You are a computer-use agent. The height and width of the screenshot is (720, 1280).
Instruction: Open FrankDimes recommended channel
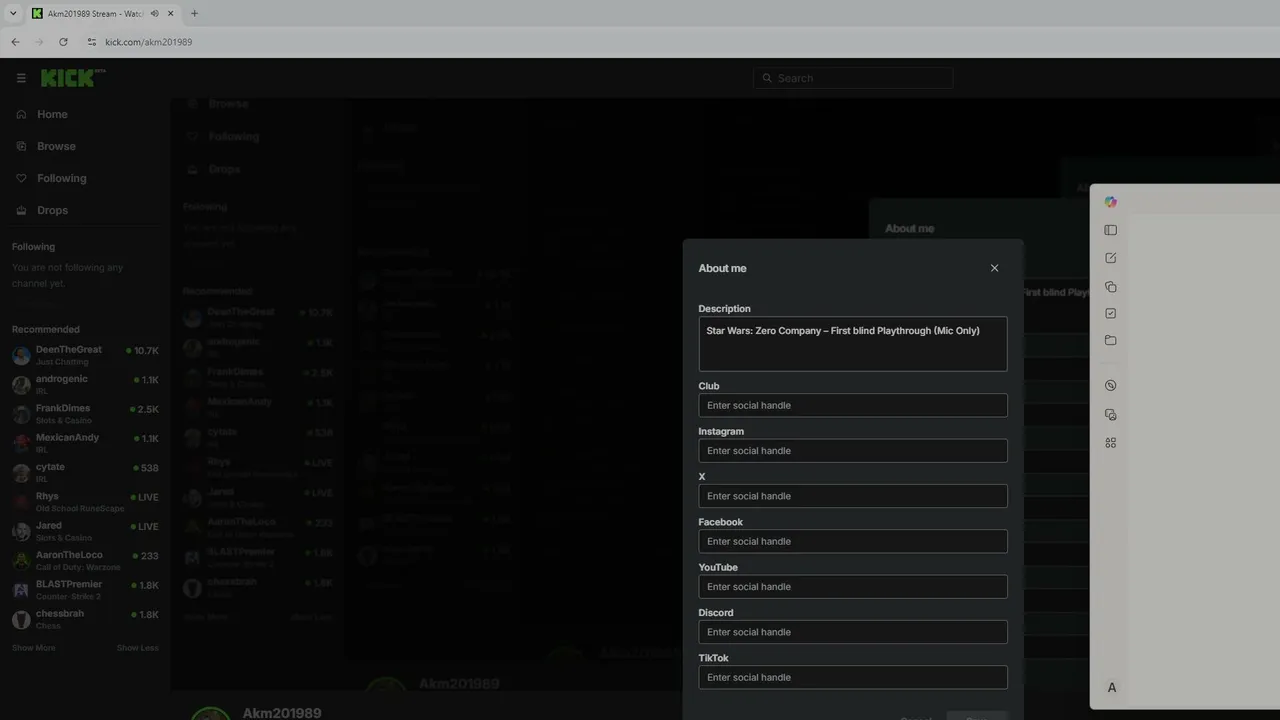[x=85, y=414]
